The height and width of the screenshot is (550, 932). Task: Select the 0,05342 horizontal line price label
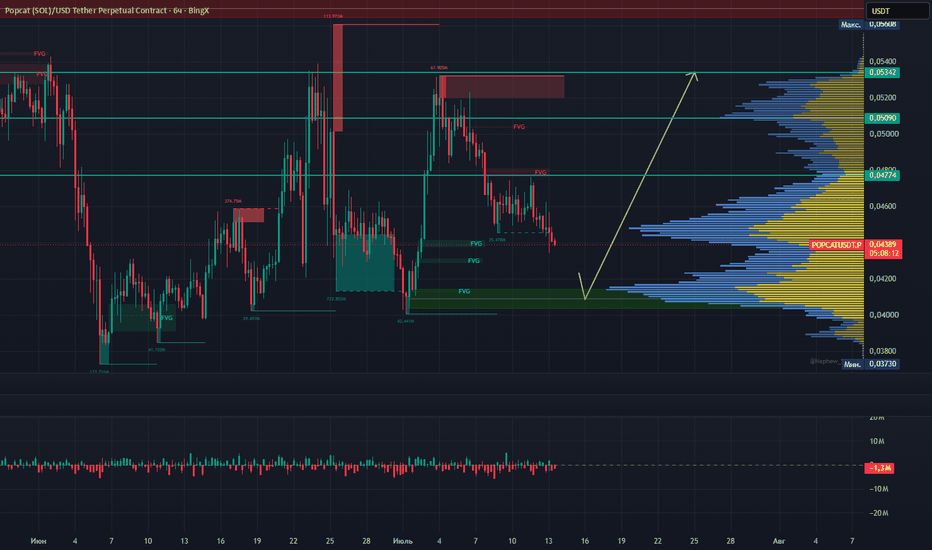pos(883,73)
